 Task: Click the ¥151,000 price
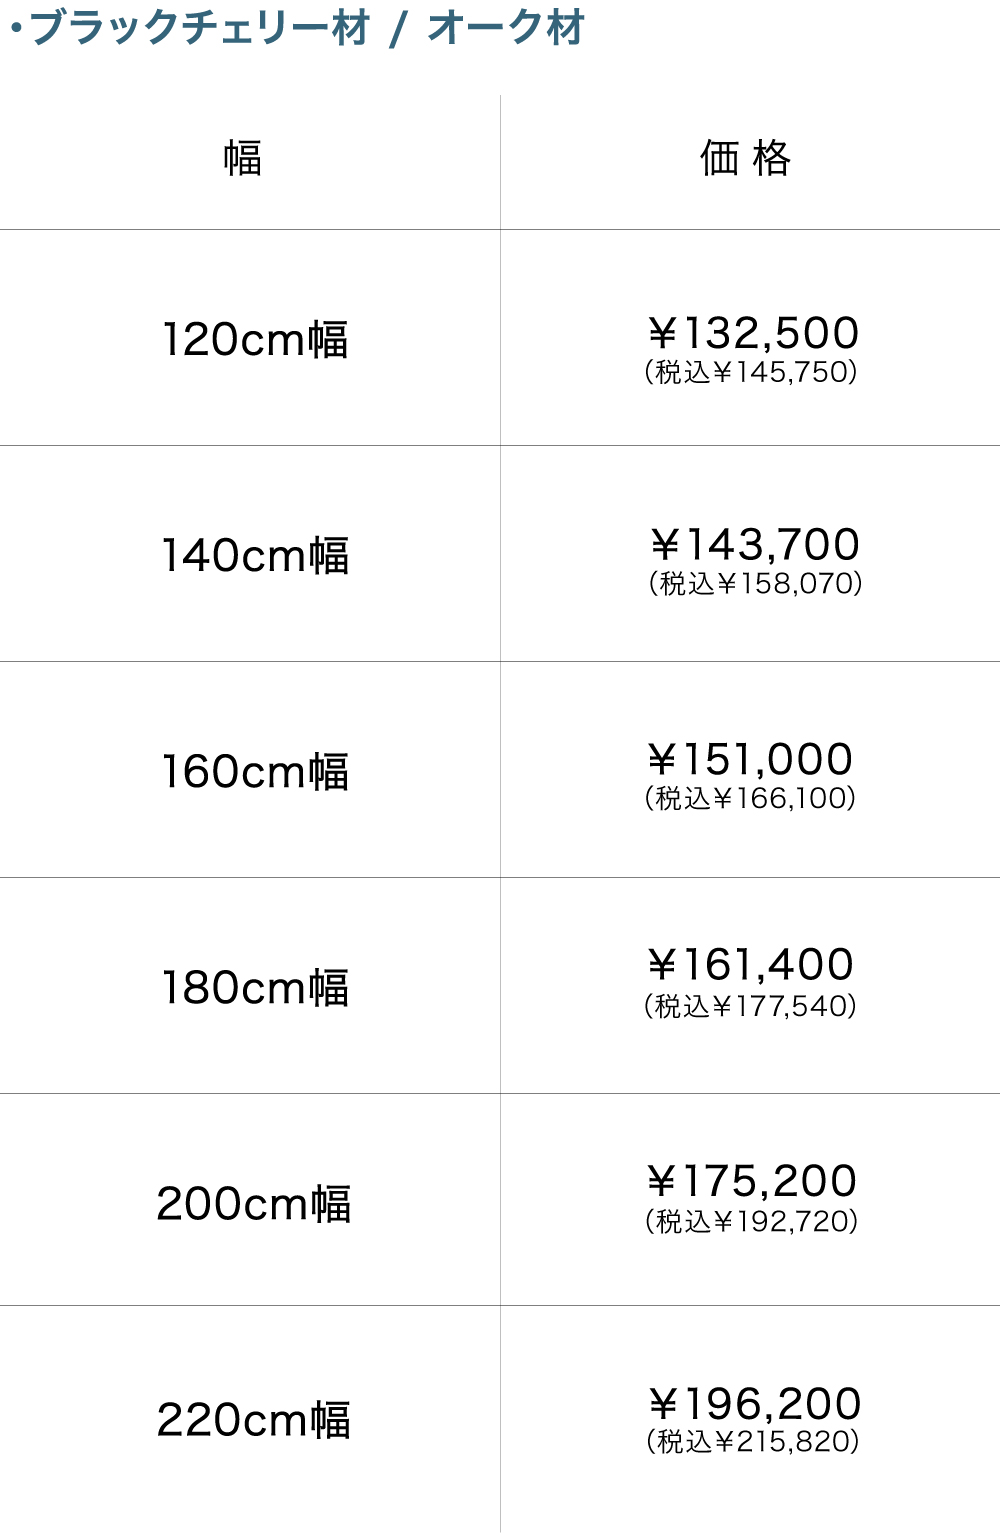(750, 760)
